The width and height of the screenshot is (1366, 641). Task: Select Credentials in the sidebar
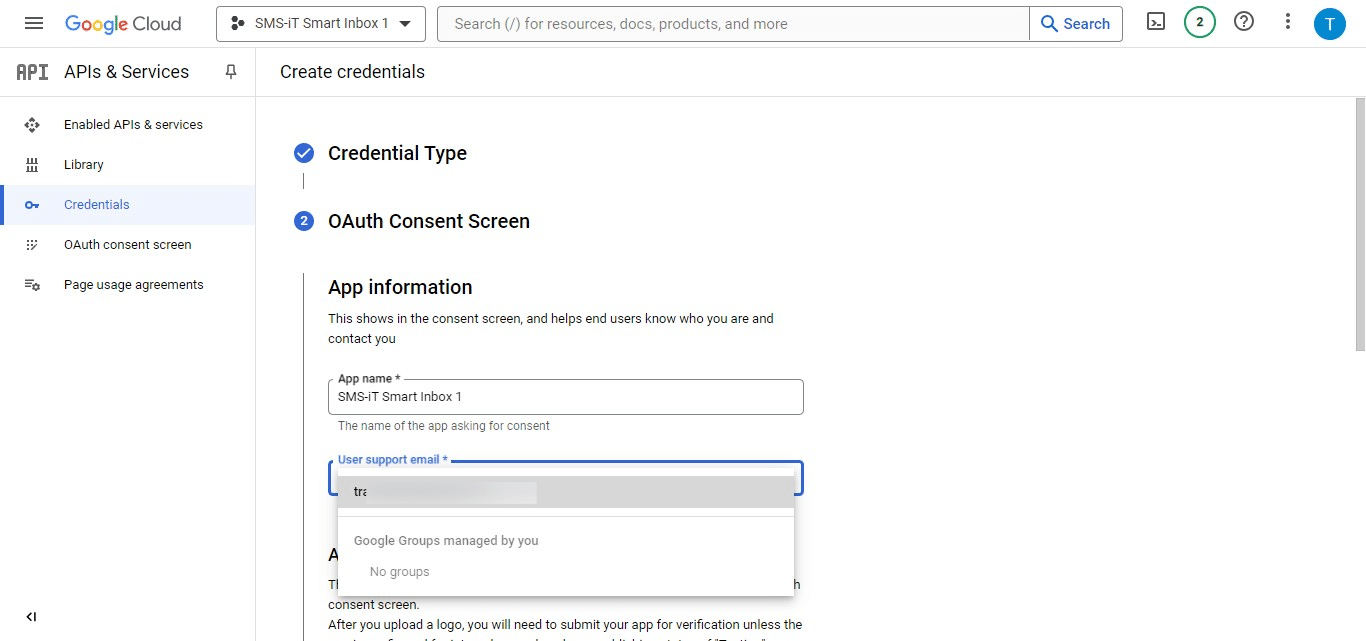96,204
